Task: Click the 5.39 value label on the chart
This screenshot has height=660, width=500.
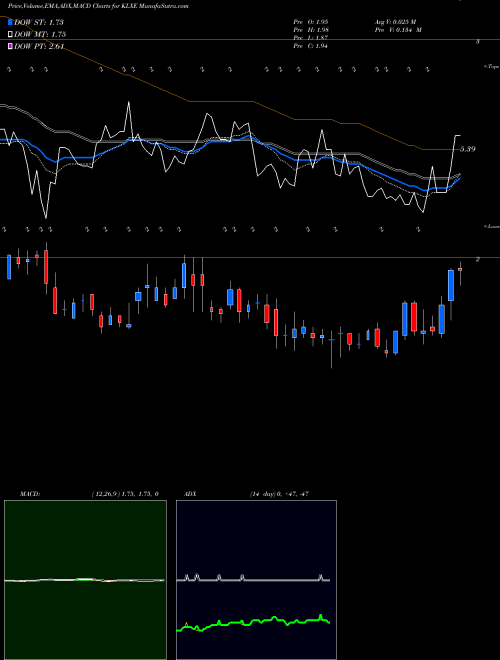Action: 468,149
